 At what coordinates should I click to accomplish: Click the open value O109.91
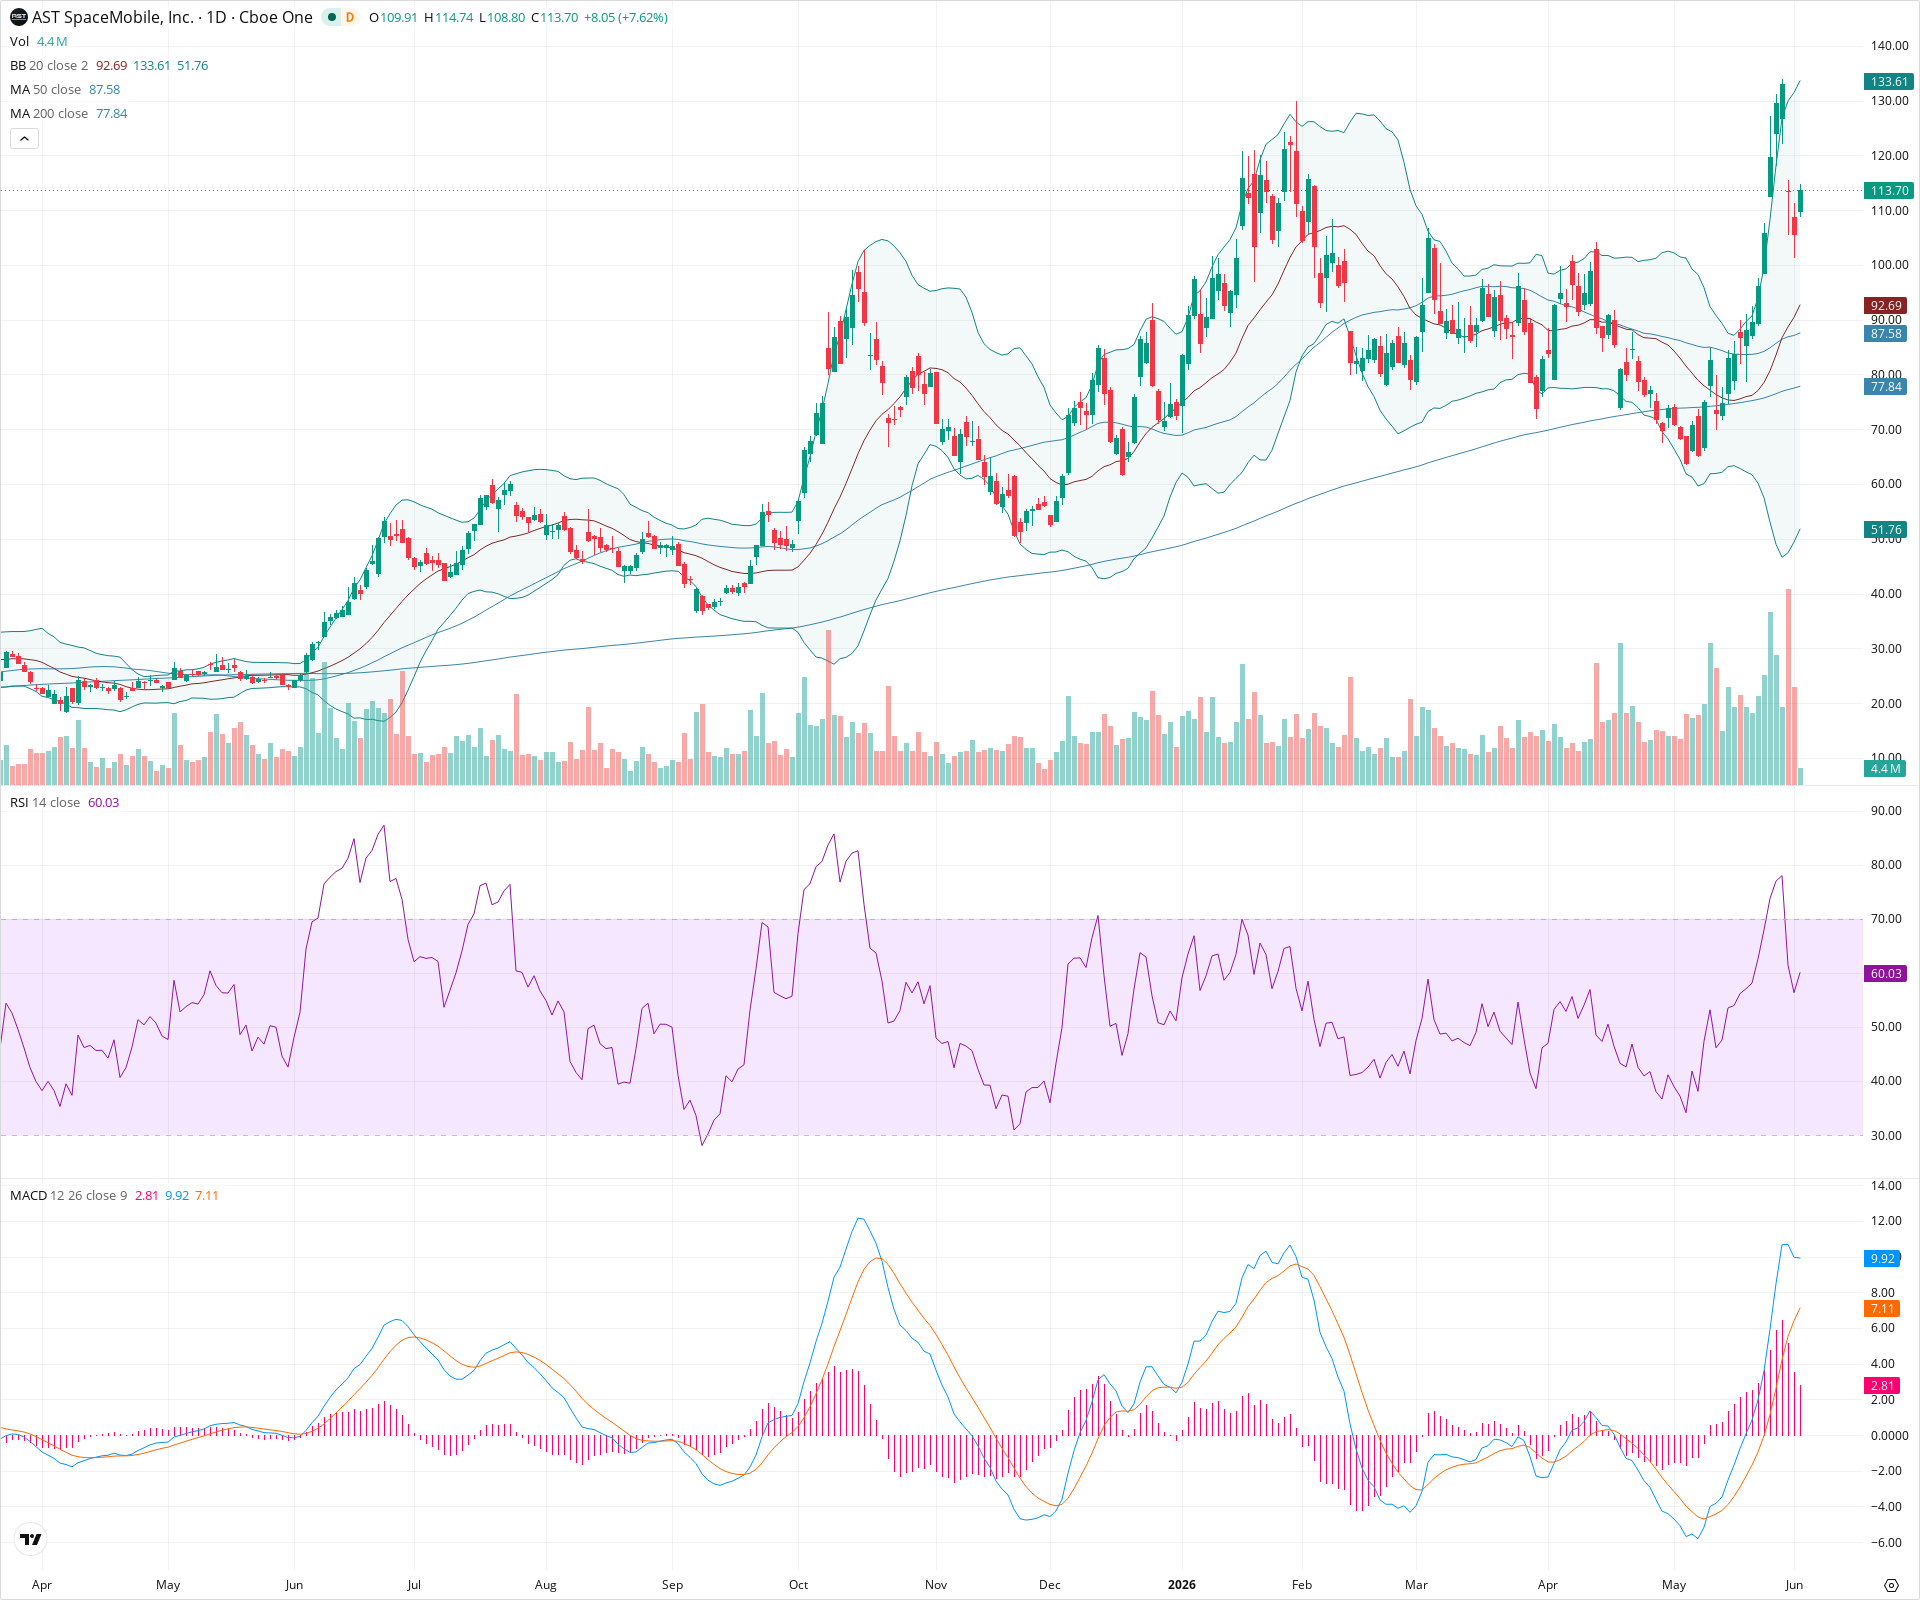click(x=393, y=17)
